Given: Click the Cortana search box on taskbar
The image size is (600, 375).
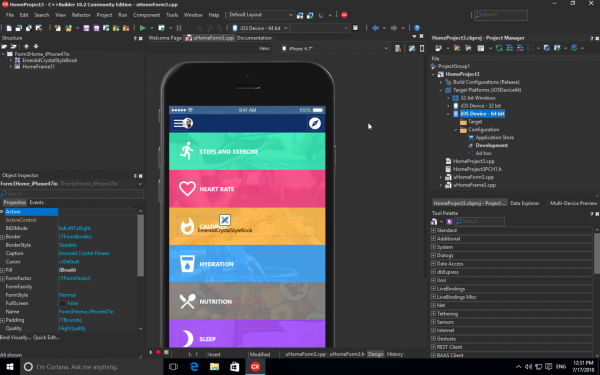Looking at the screenshot, I should [92, 367].
